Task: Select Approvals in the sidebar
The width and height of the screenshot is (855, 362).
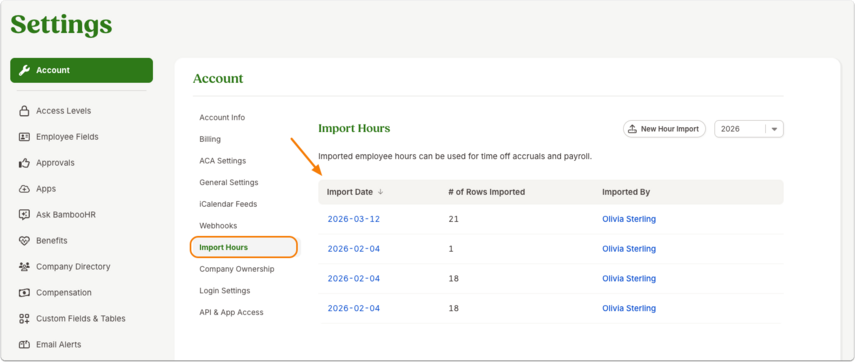Action: click(x=55, y=163)
